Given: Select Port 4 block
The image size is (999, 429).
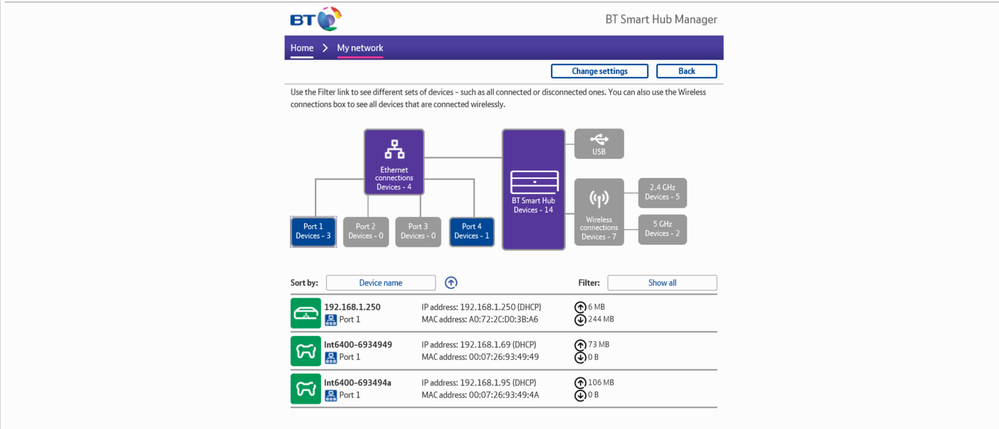Looking at the screenshot, I should click(x=471, y=231).
